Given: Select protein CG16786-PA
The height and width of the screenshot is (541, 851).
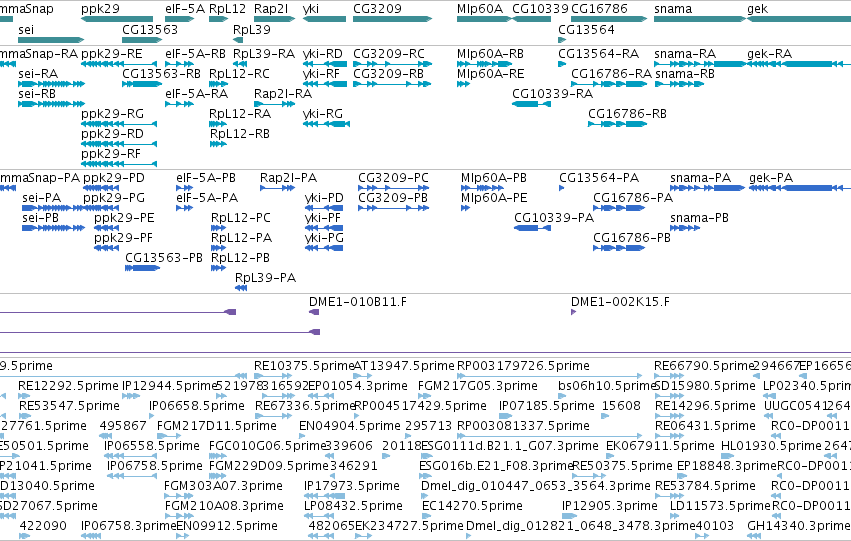Looking at the screenshot, I should pos(633,198).
